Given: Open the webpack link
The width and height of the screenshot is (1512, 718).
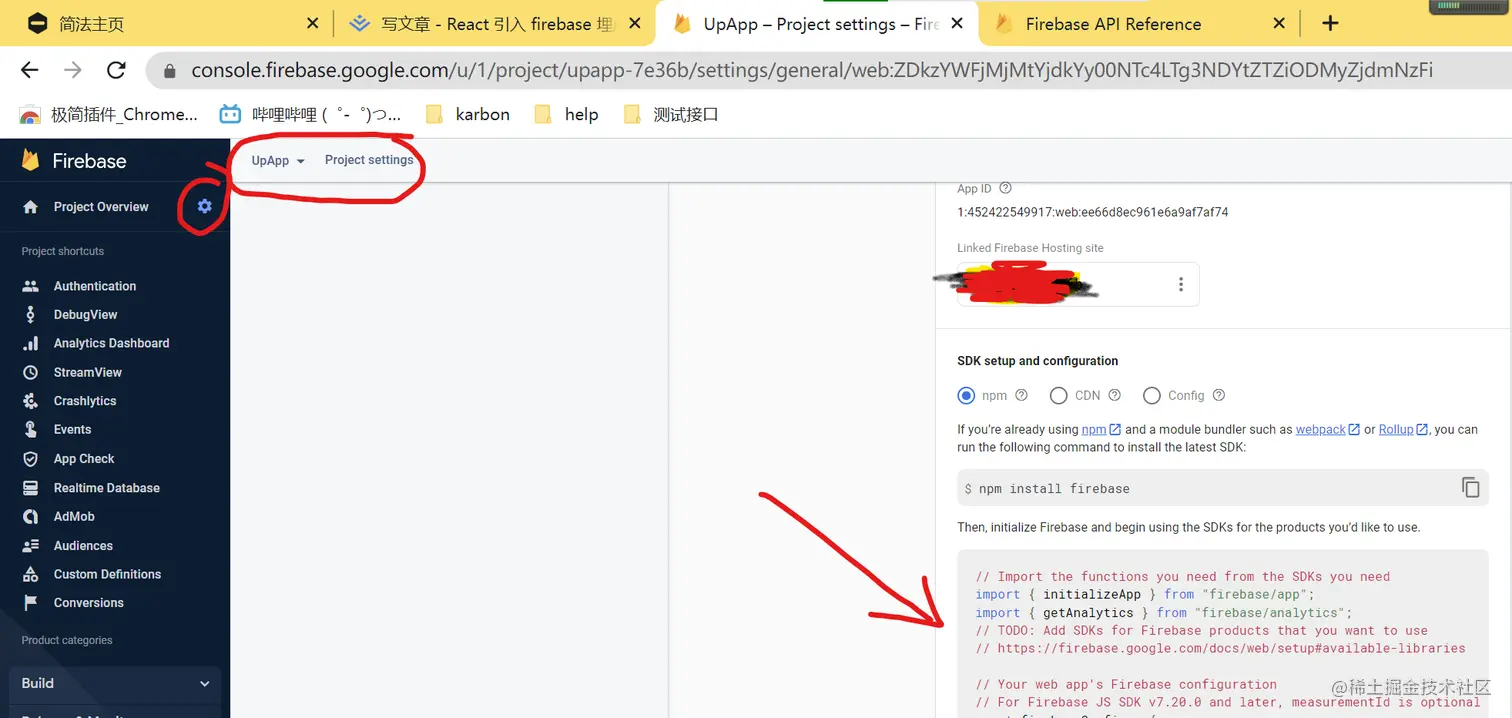Looking at the screenshot, I should [x=1327, y=429].
